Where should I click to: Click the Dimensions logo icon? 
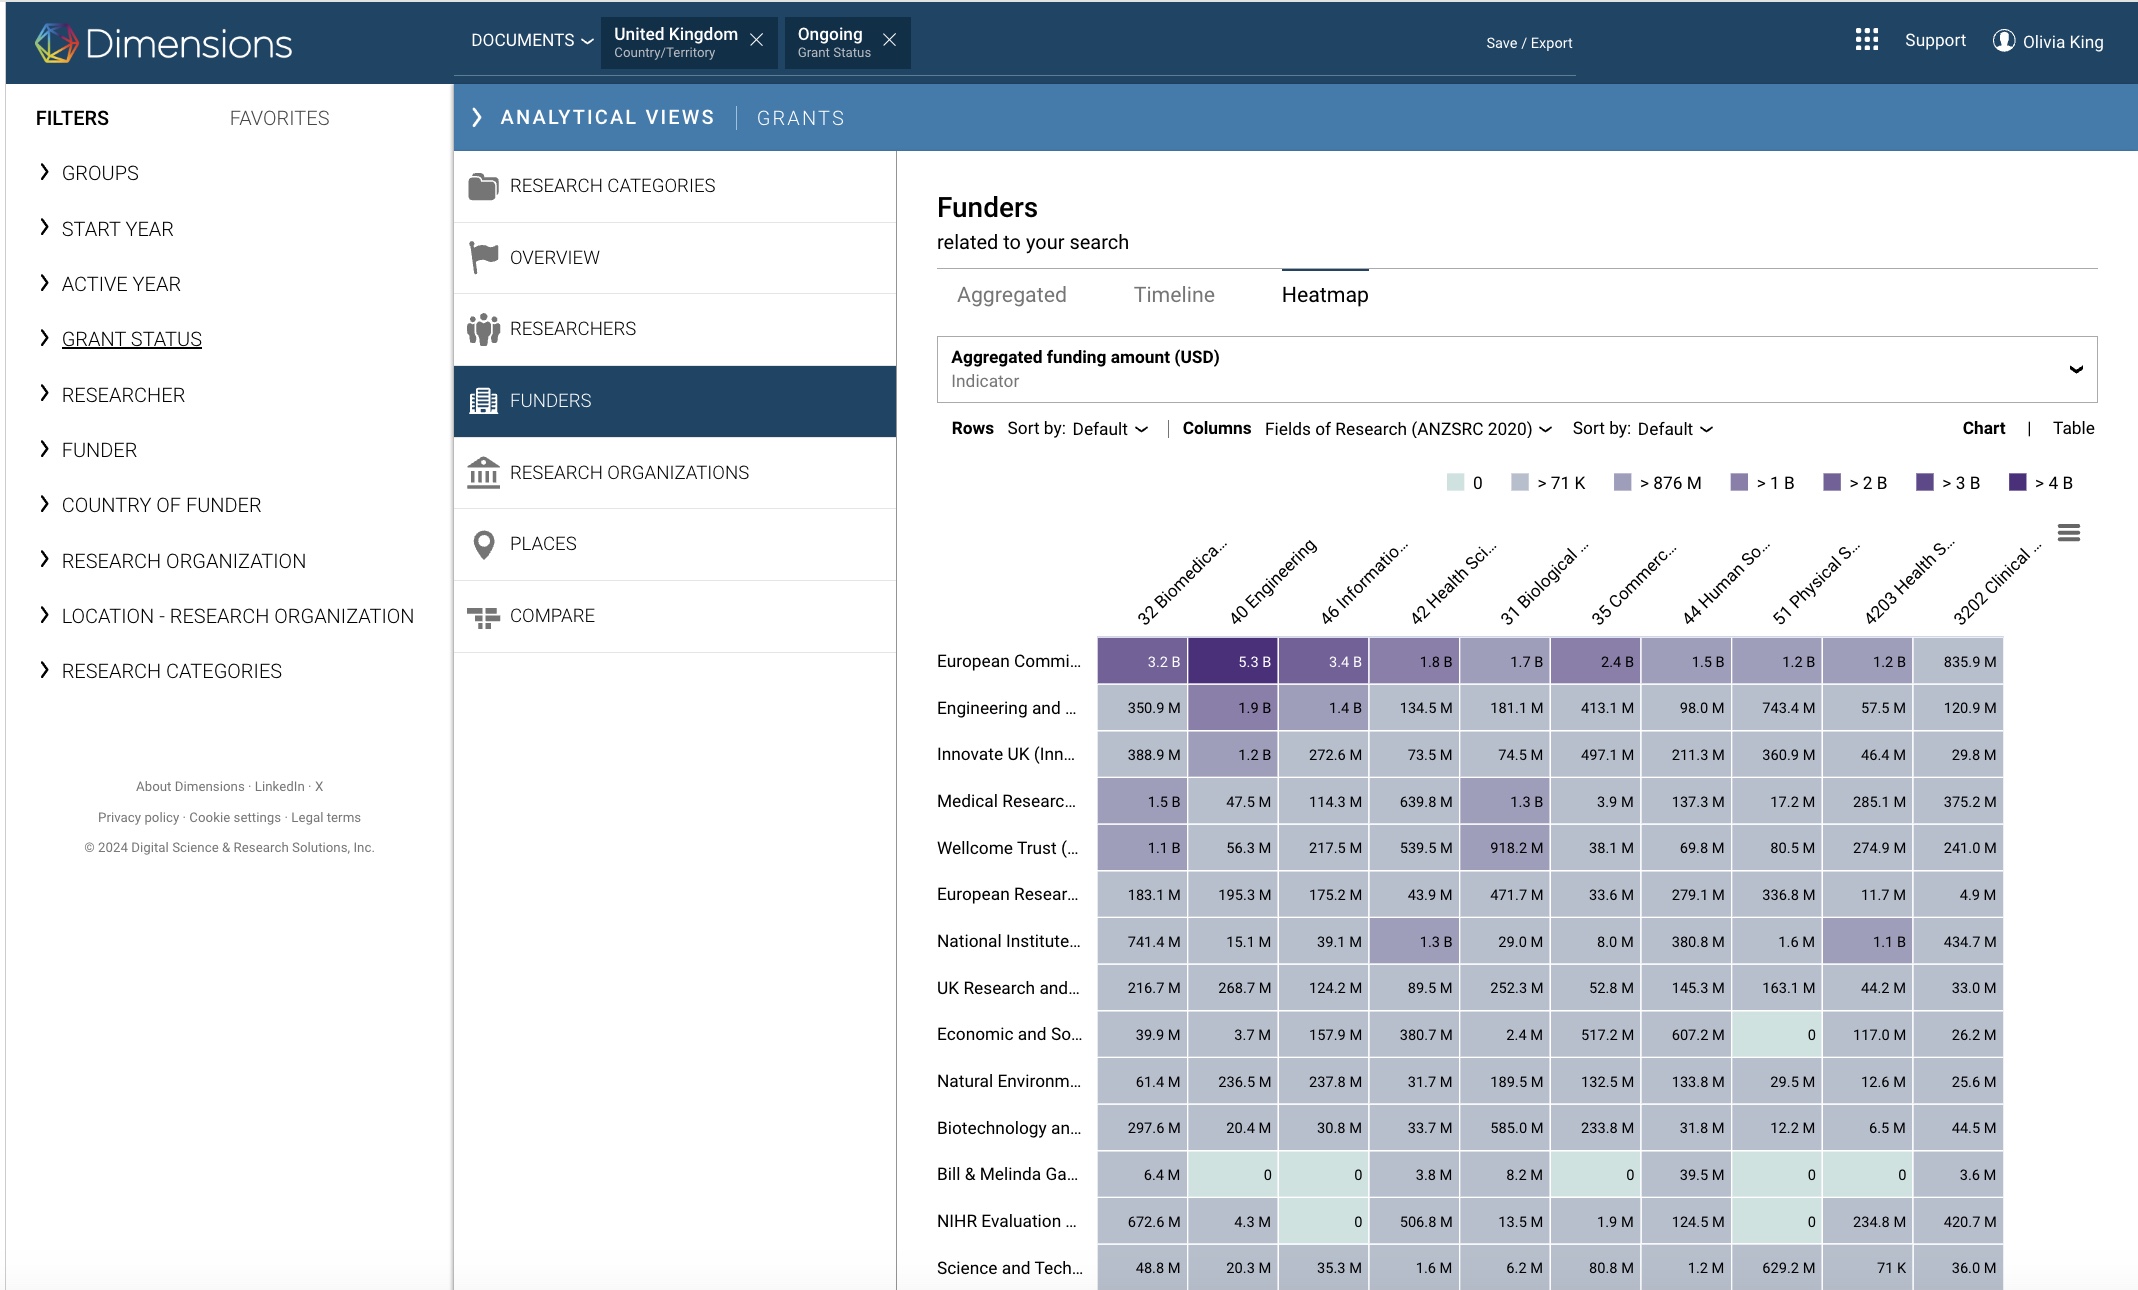pyautogui.click(x=56, y=43)
